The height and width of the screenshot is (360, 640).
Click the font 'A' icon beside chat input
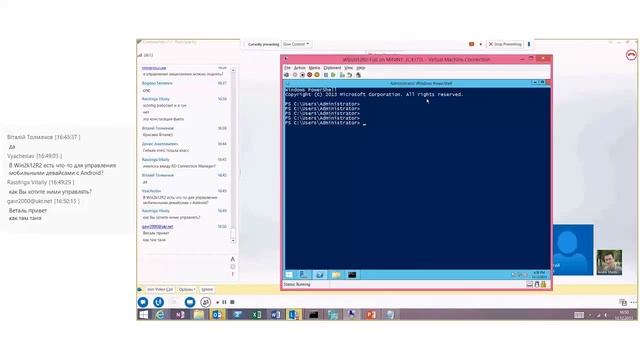pyautogui.click(x=233, y=259)
